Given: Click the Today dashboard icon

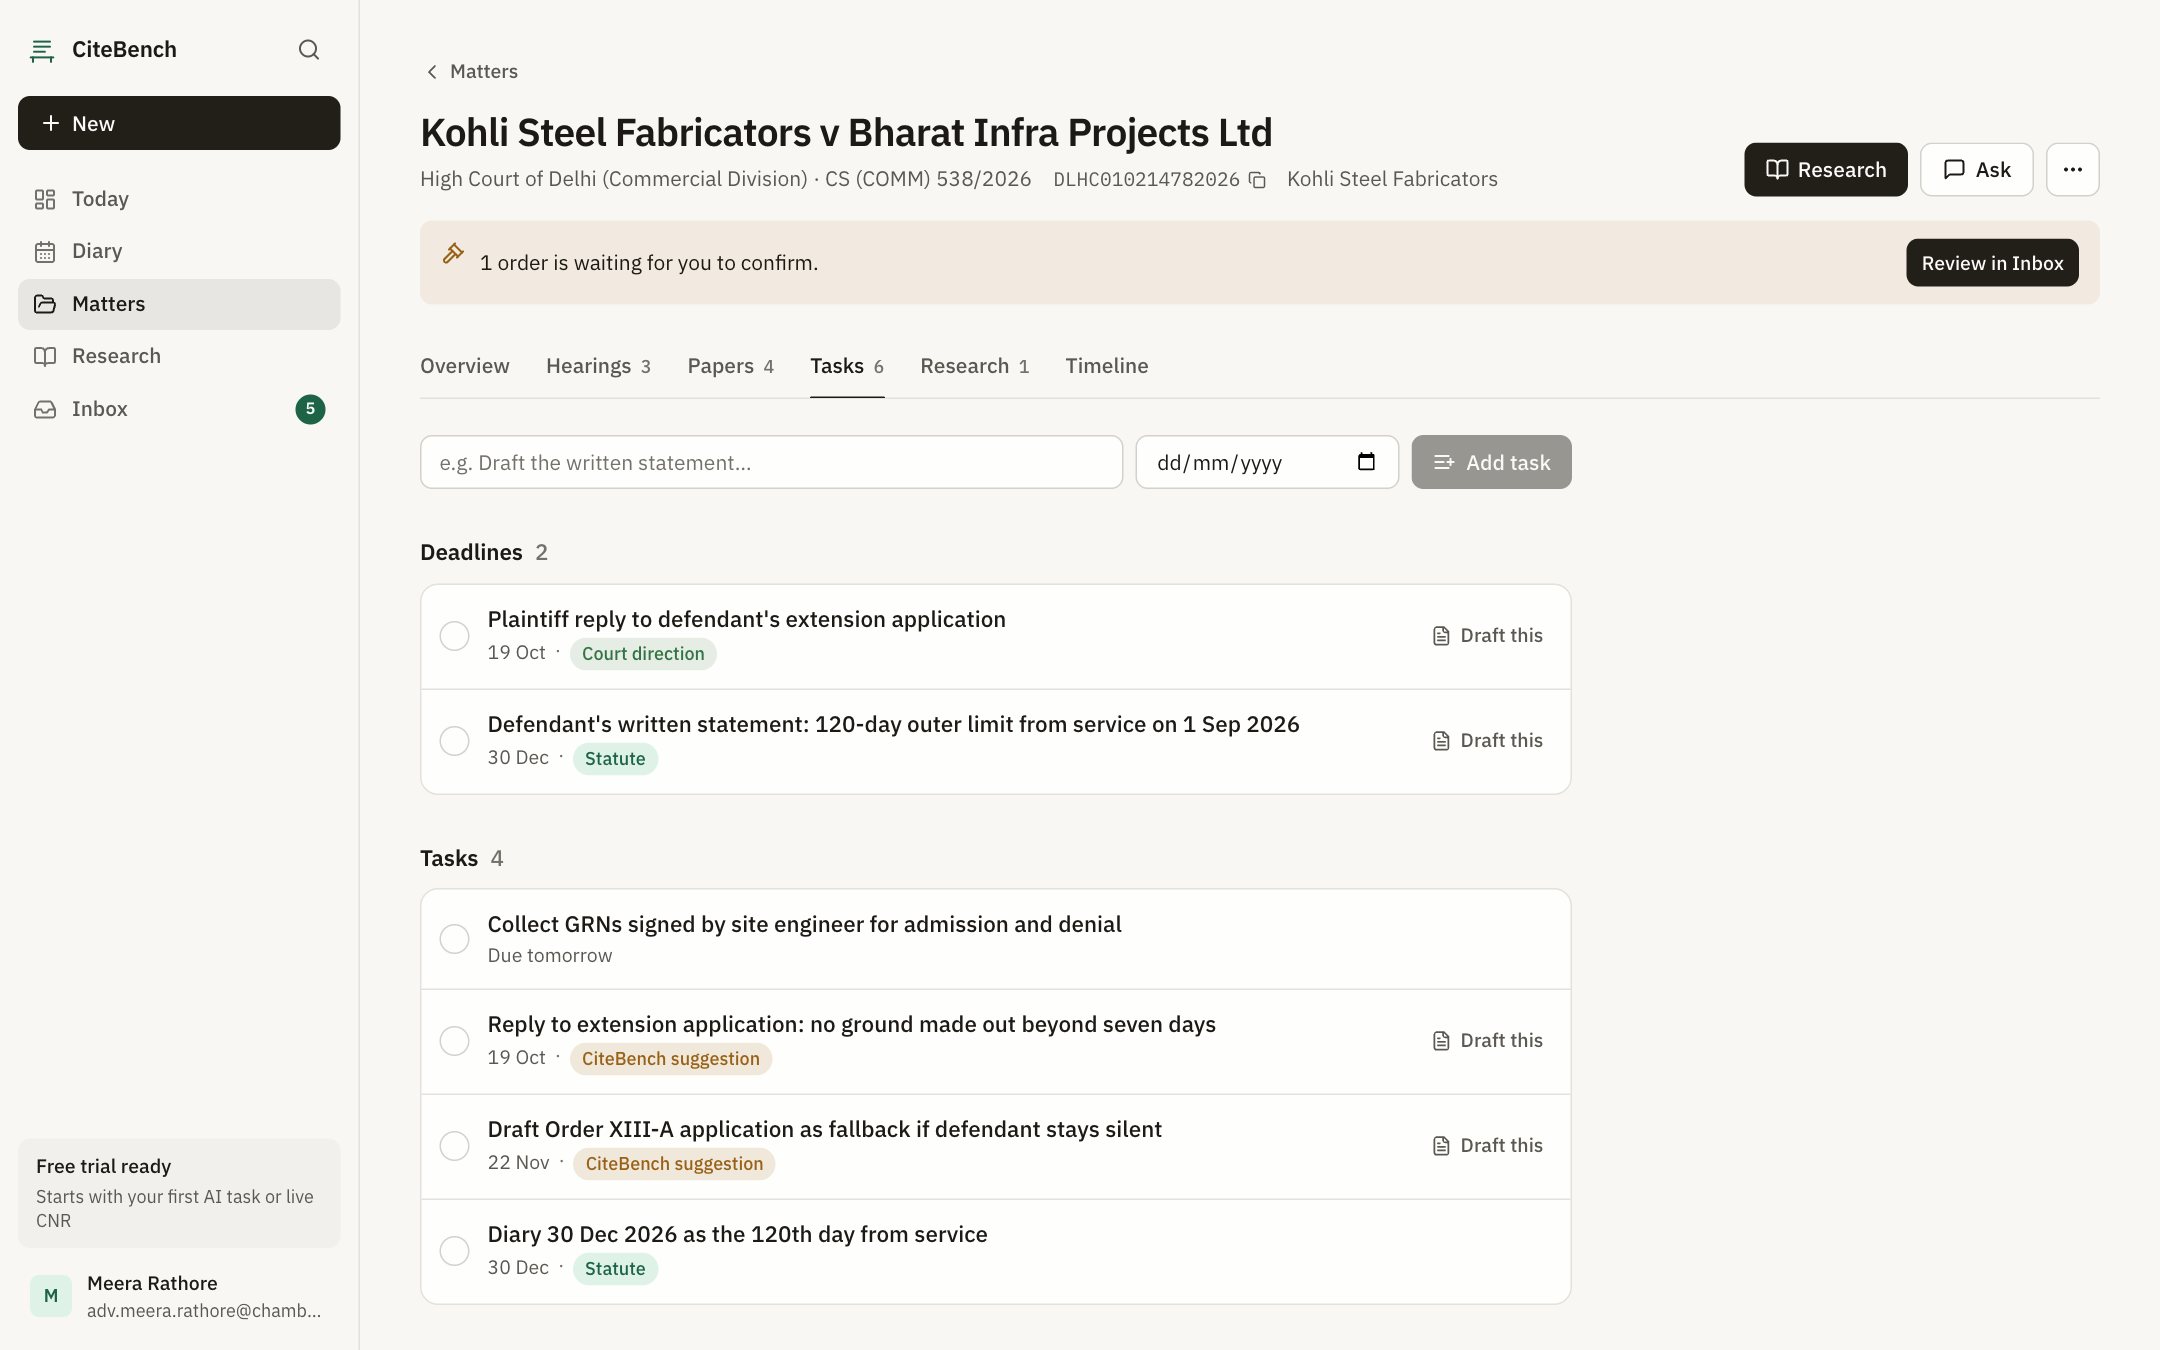Looking at the screenshot, I should pyautogui.click(x=45, y=199).
